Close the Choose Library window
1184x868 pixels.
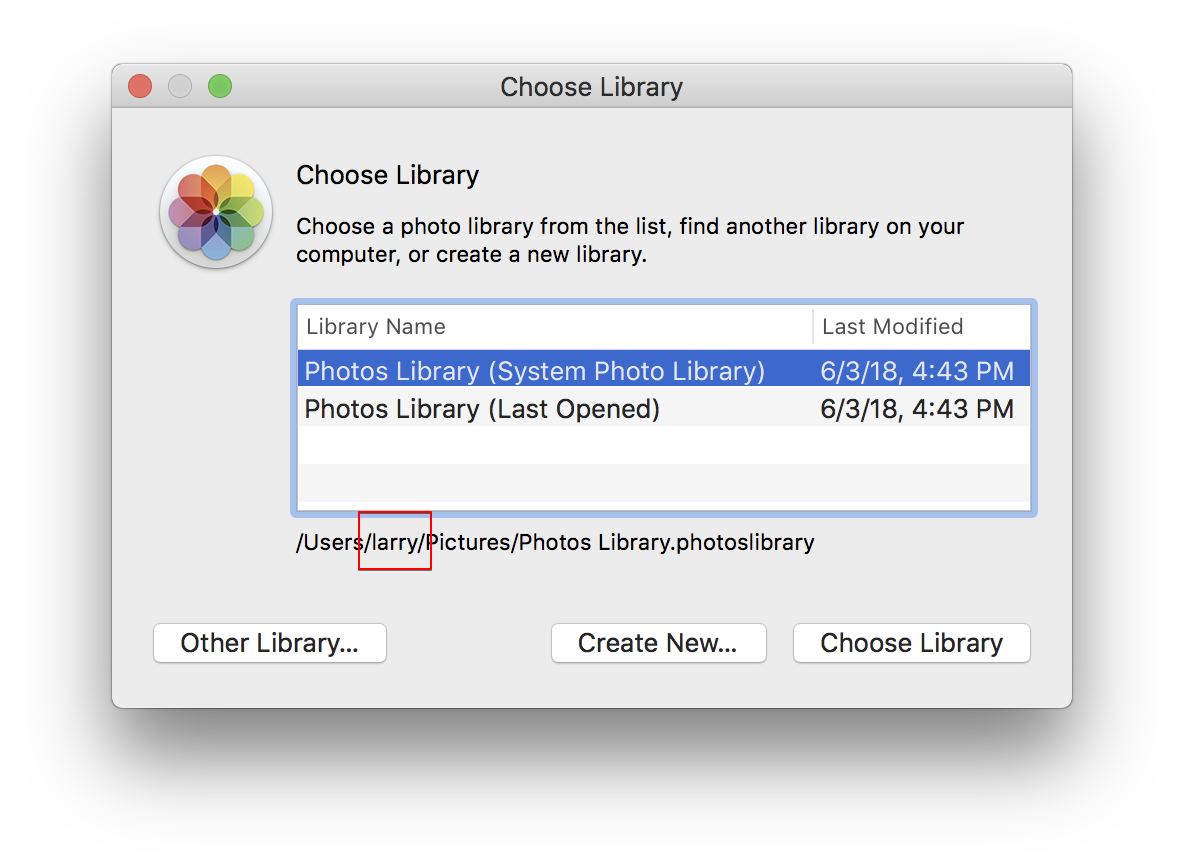140,87
